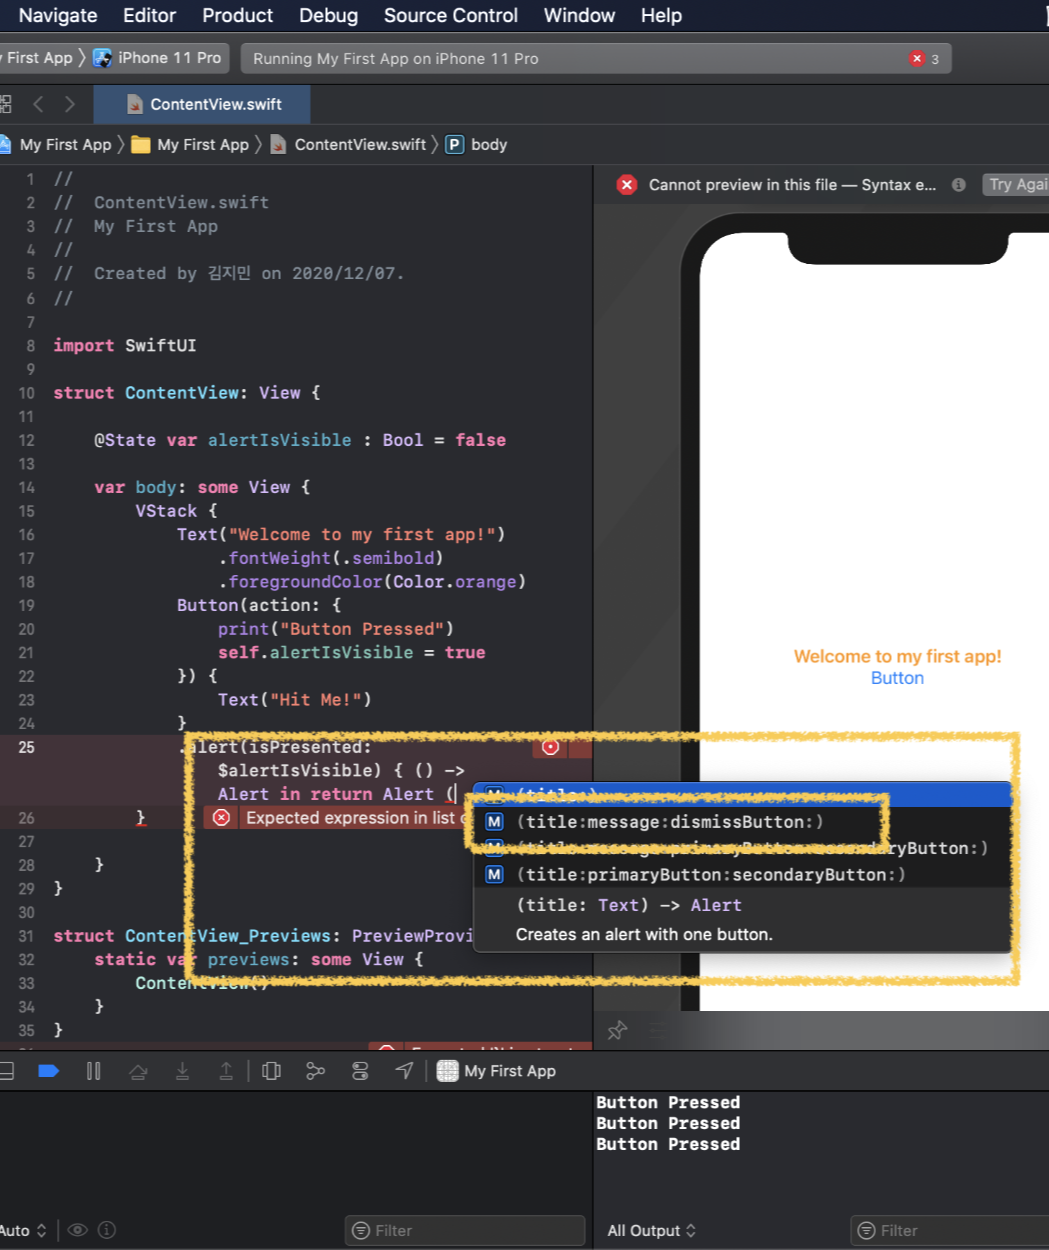The width and height of the screenshot is (1049, 1250).
Task: Select (title:primaryButton:secondaryButton:) completion
Action: (x=741, y=875)
